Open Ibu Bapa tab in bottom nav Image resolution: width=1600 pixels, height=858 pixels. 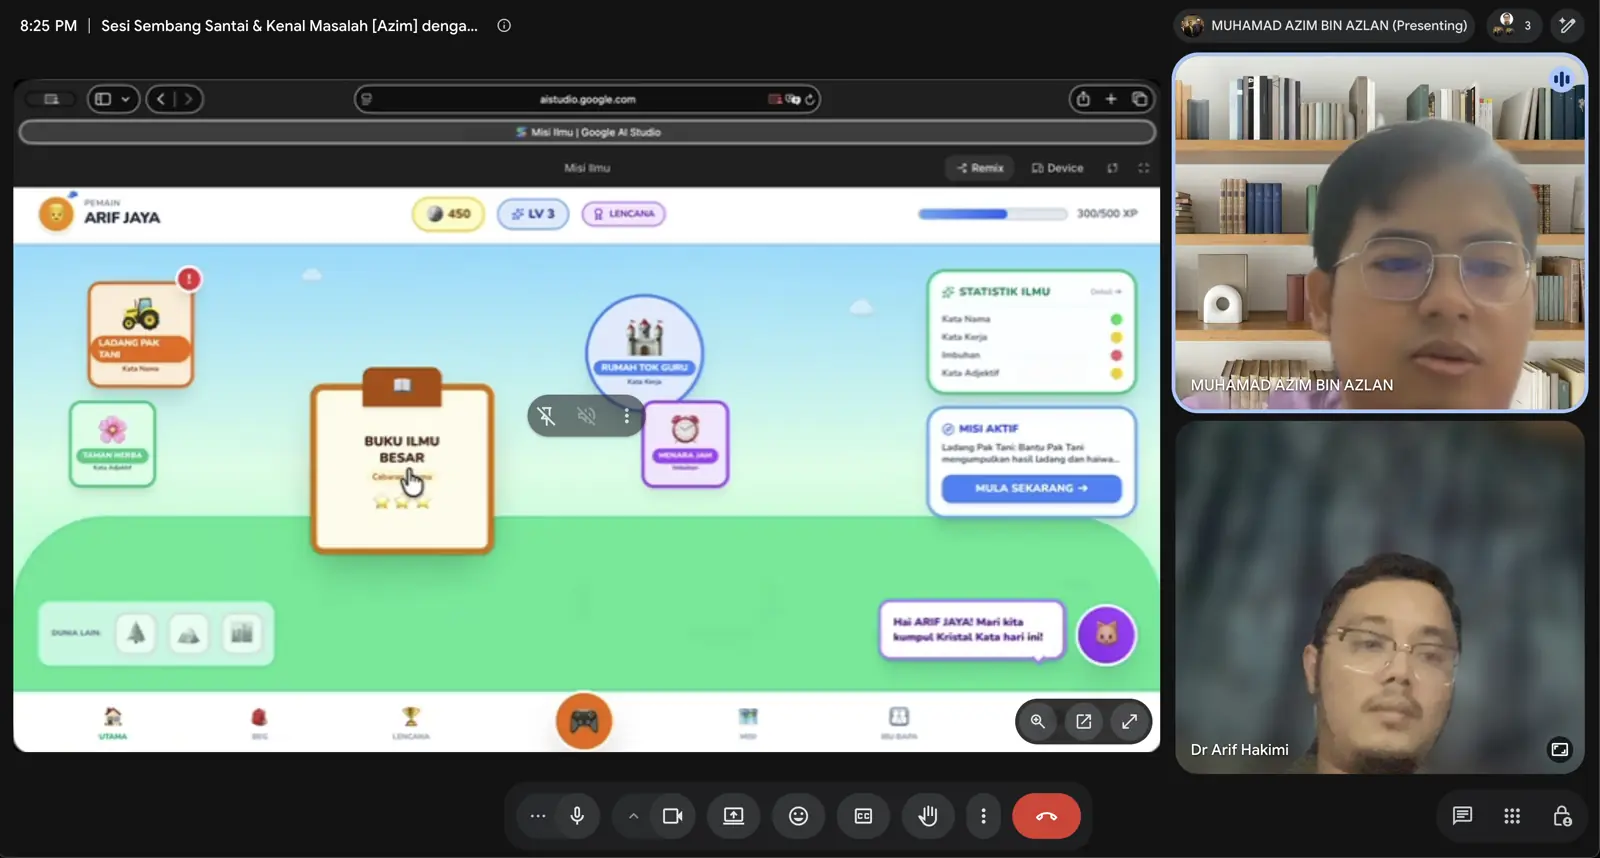[899, 723]
